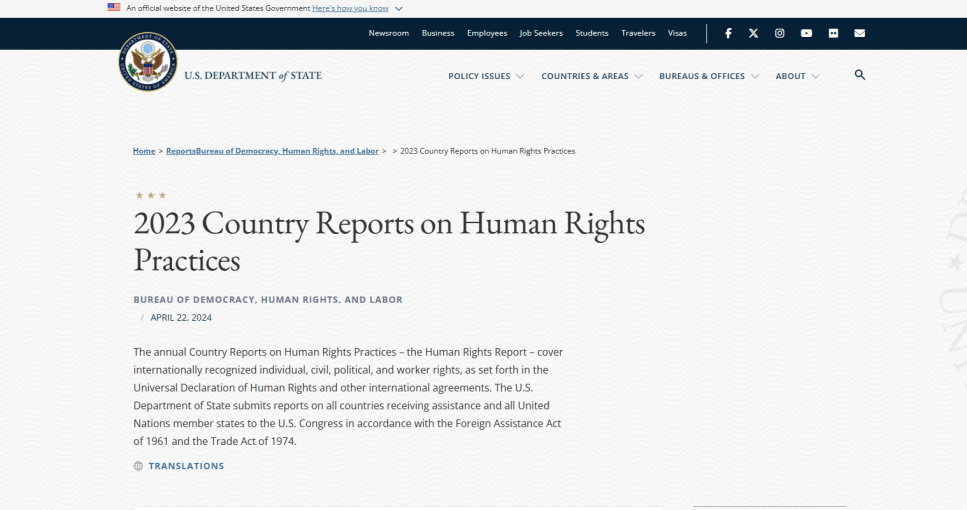This screenshot has width=967, height=510.
Task: Open the Flickr social icon
Action: [833, 33]
